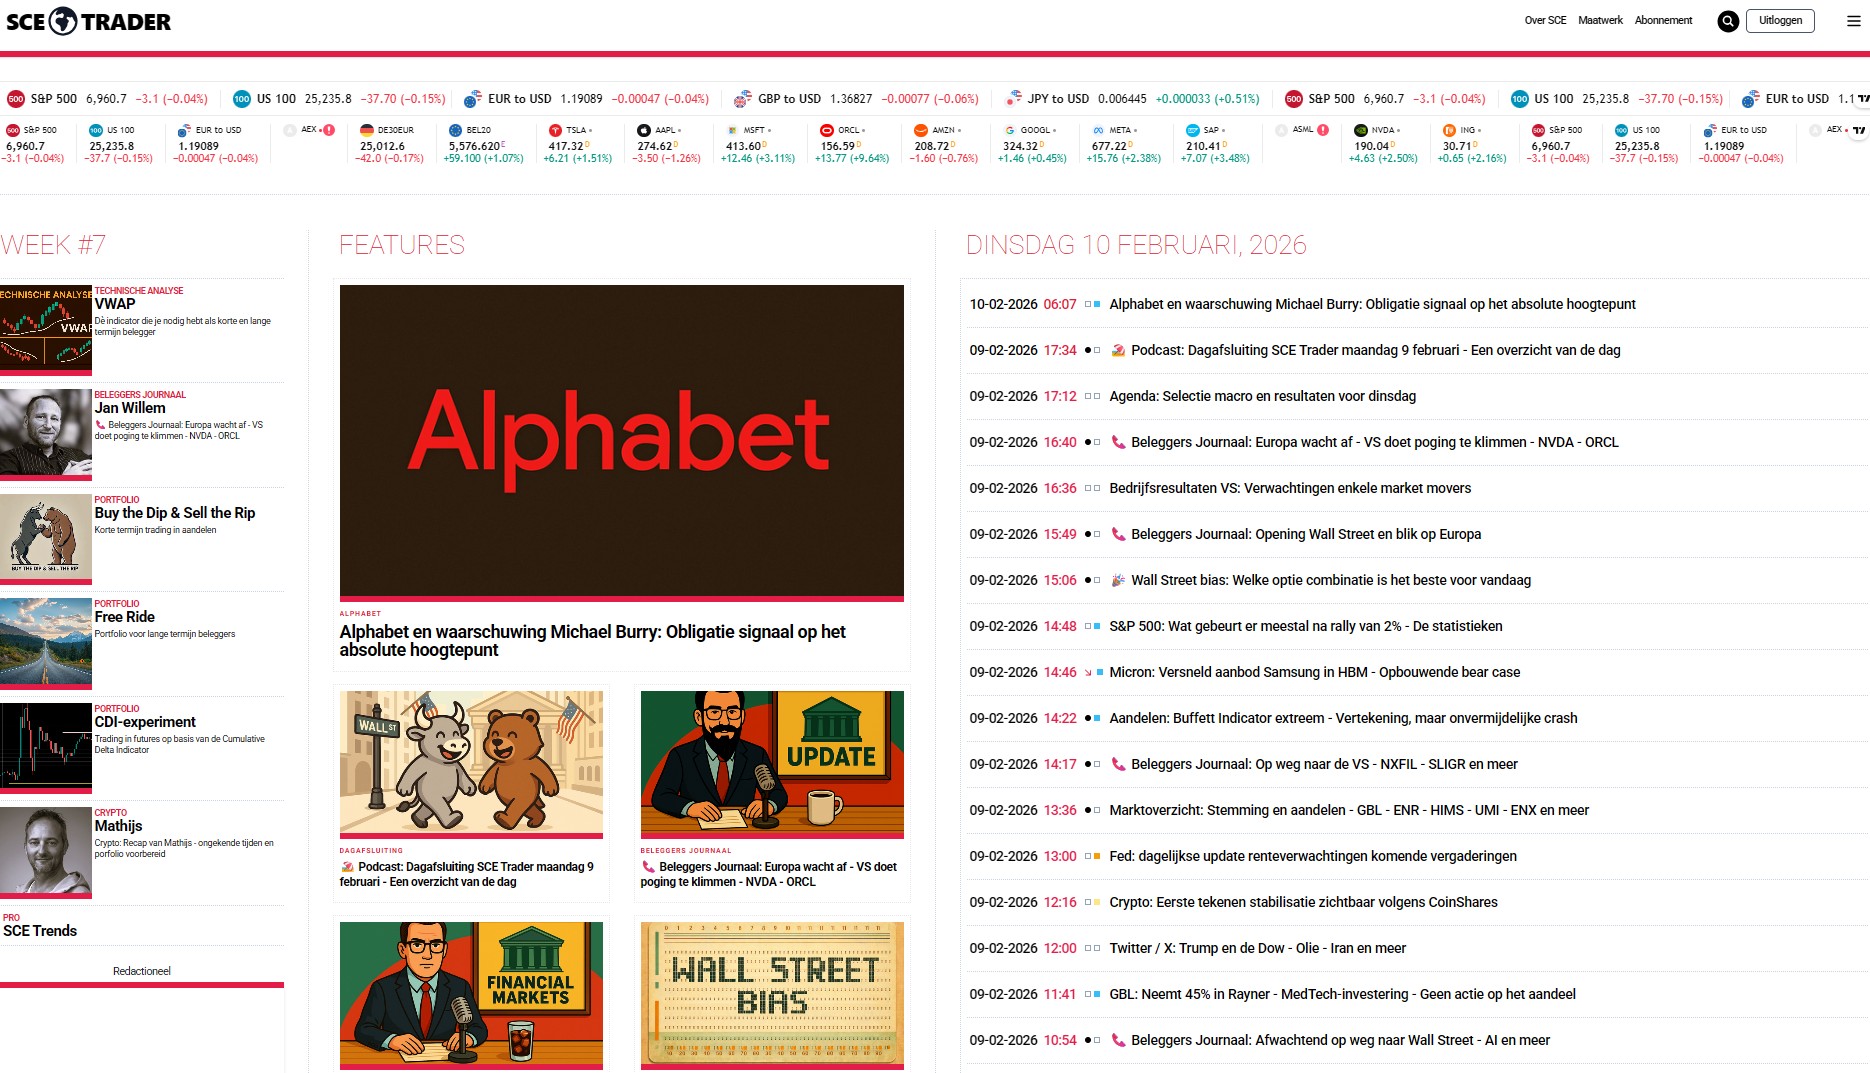The width and height of the screenshot is (1870, 1073).
Task: Select the Redactioneel tab
Action: pos(142,971)
